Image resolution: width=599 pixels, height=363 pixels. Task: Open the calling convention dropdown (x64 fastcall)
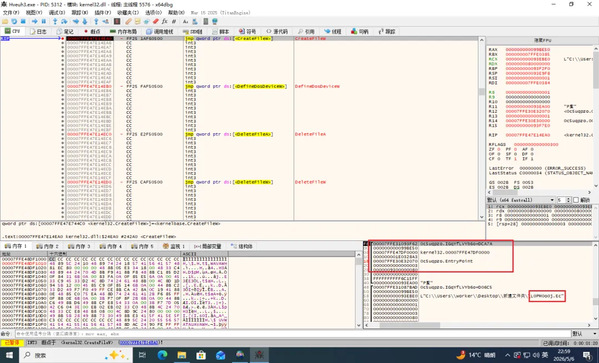coord(521,200)
